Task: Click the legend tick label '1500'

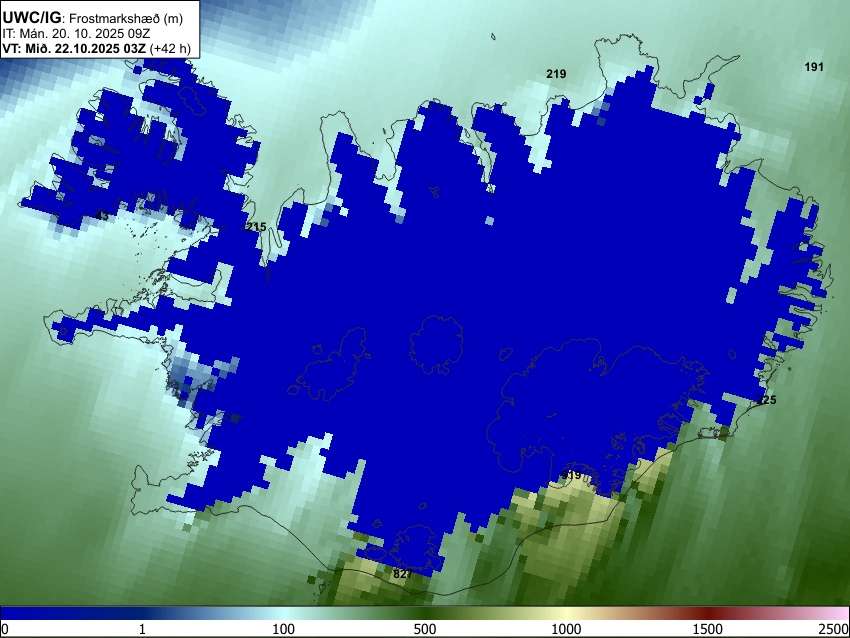Action: coord(708,629)
